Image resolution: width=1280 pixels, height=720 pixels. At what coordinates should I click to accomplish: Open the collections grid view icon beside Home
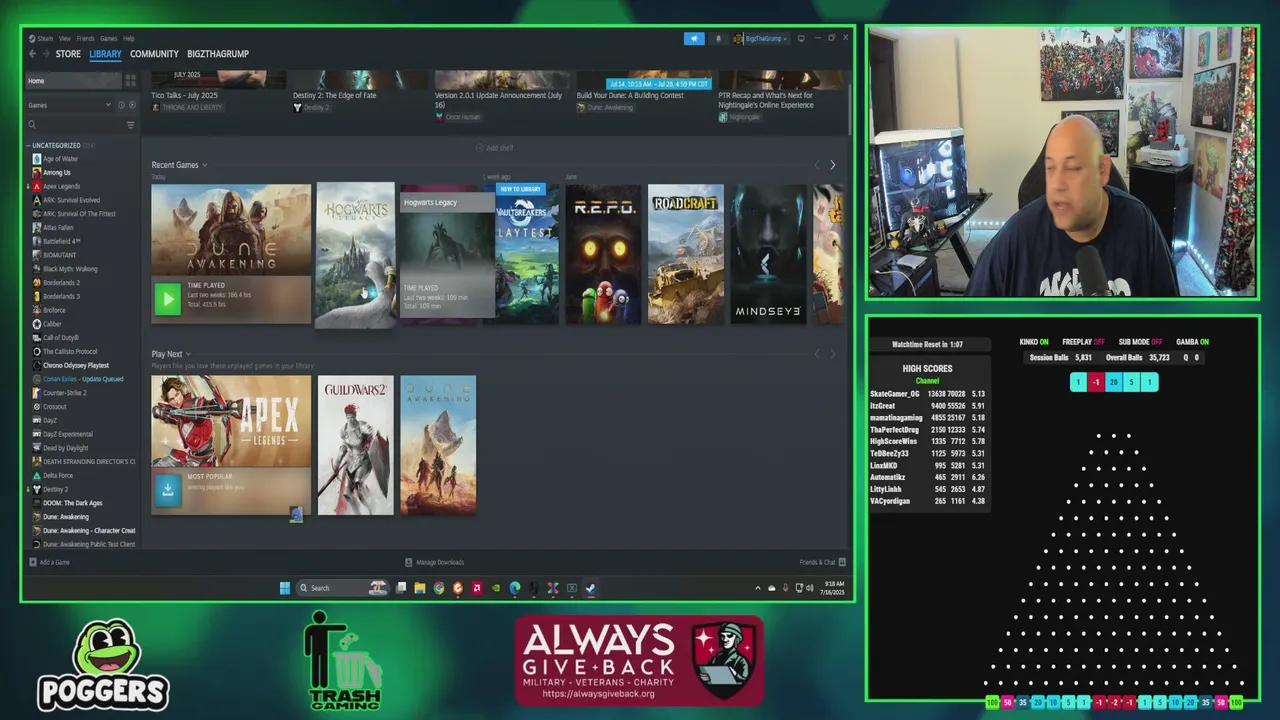click(130, 80)
